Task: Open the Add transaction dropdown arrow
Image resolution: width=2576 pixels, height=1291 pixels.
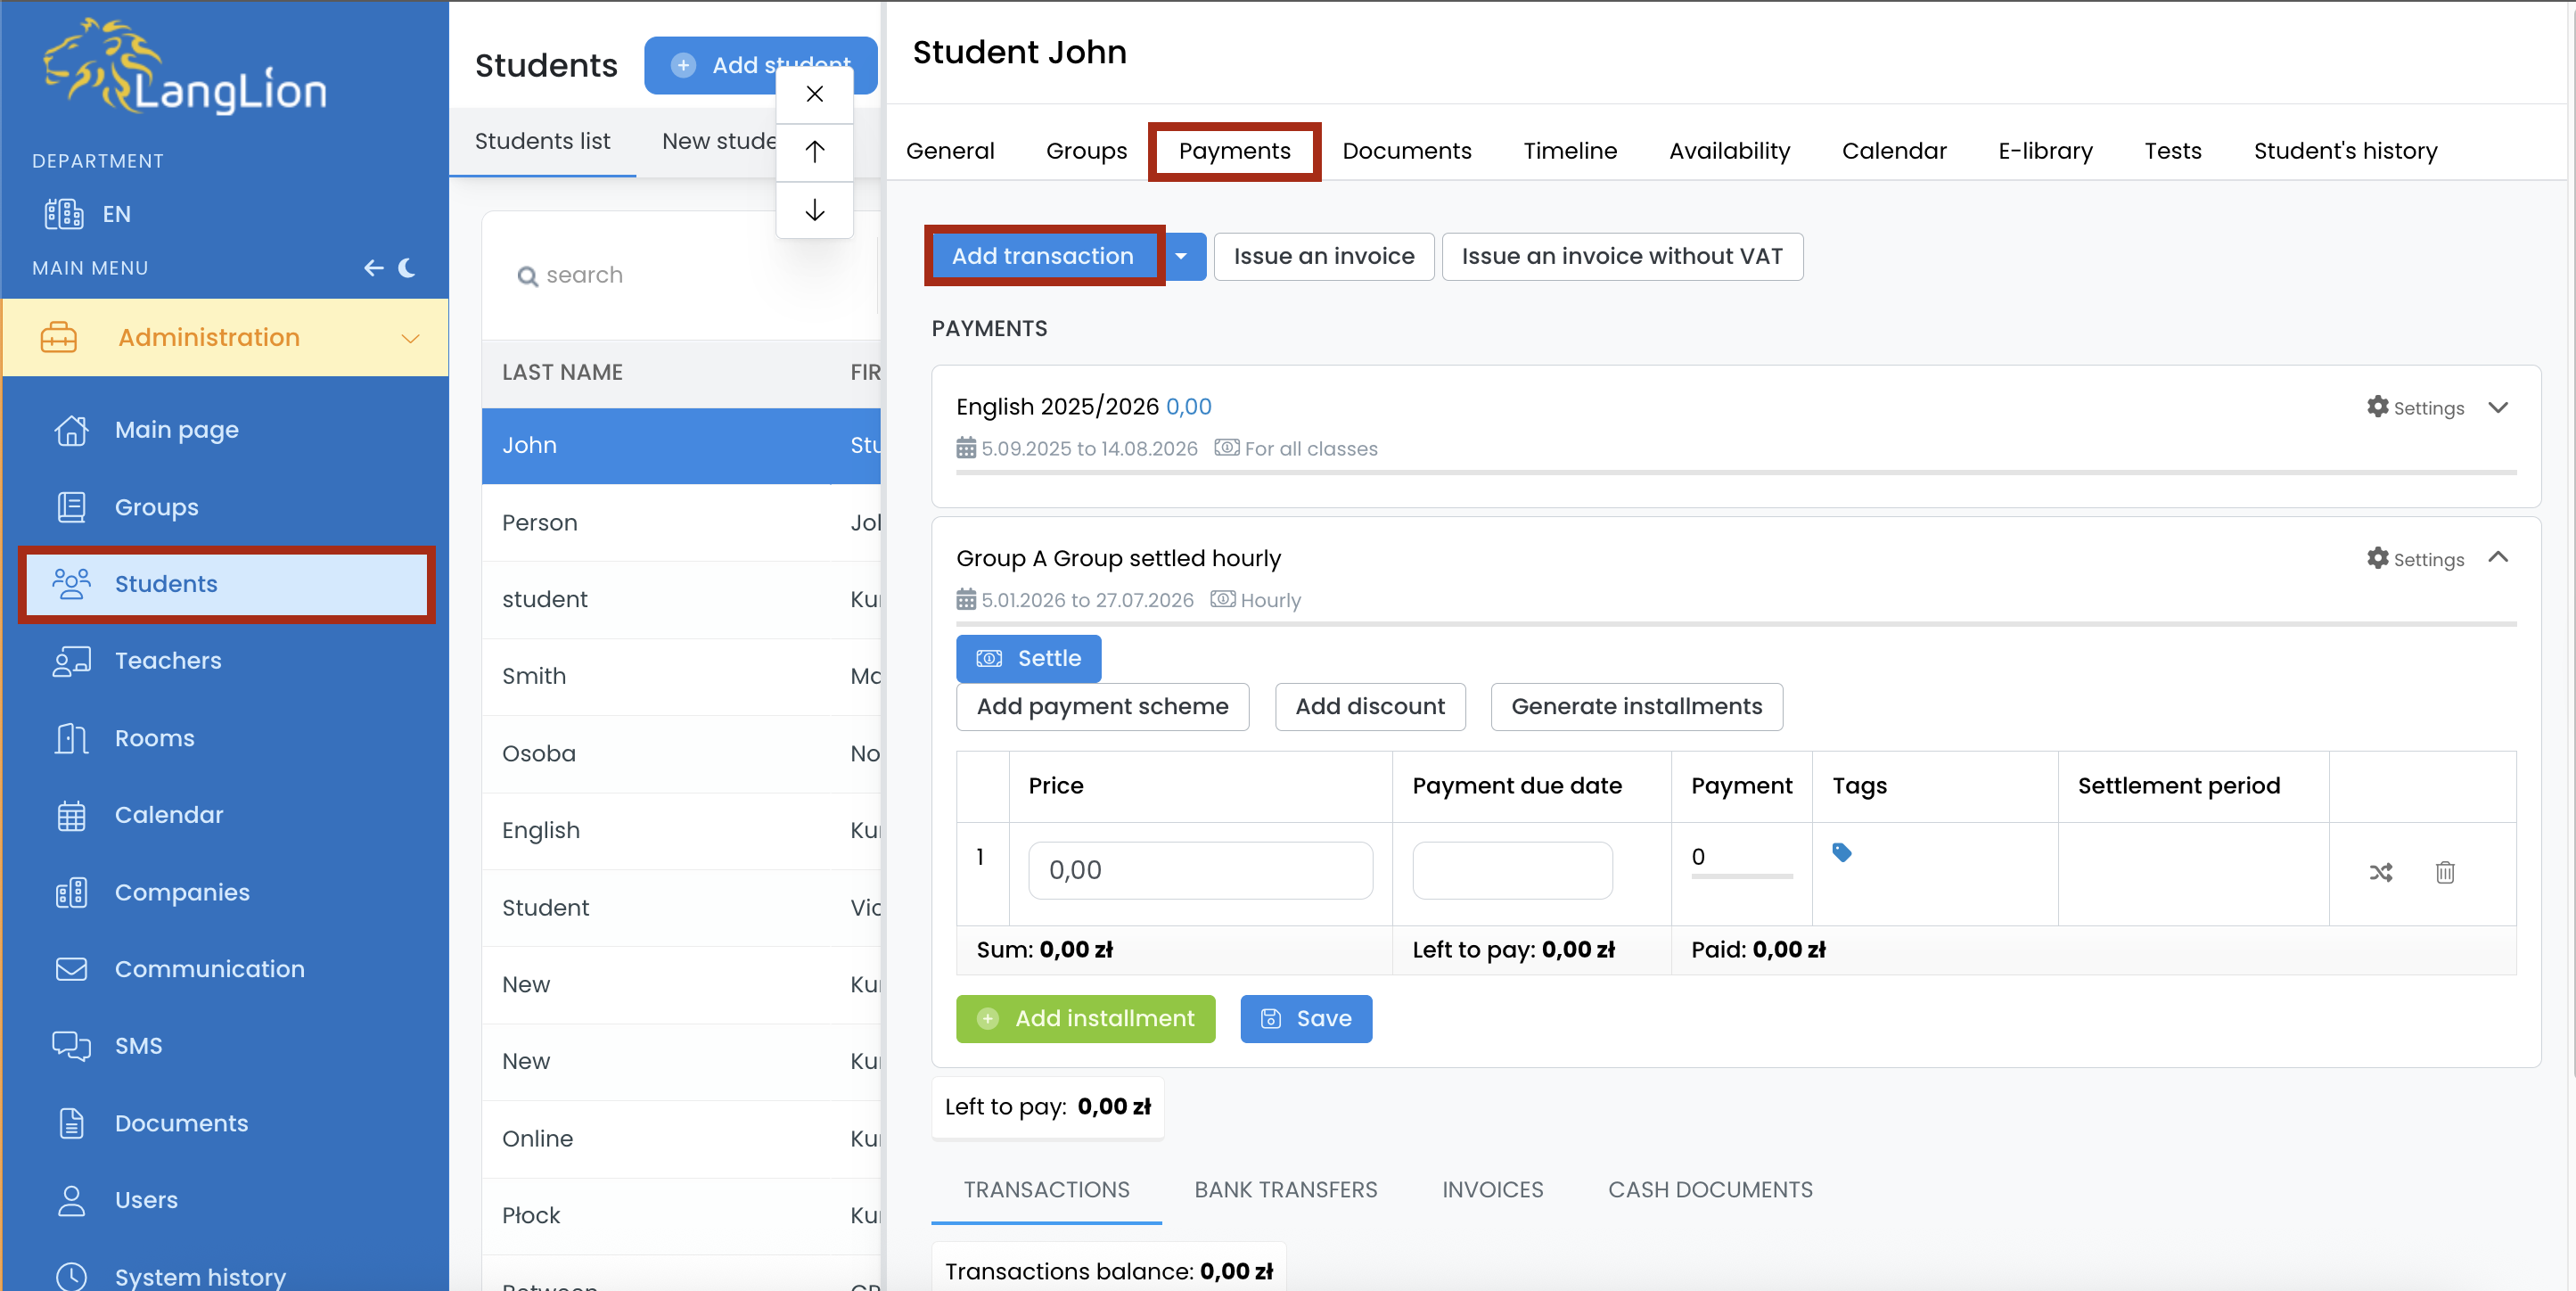Action: [x=1181, y=256]
